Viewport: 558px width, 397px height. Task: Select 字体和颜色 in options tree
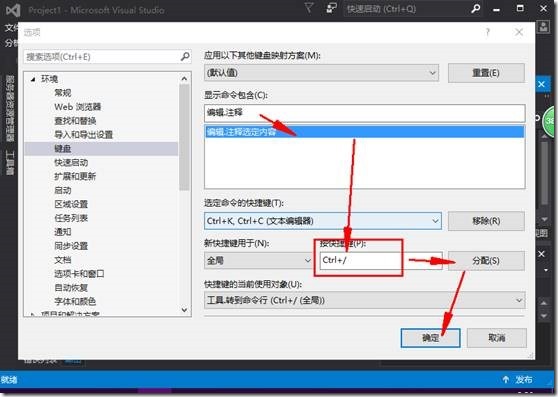pos(75,301)
